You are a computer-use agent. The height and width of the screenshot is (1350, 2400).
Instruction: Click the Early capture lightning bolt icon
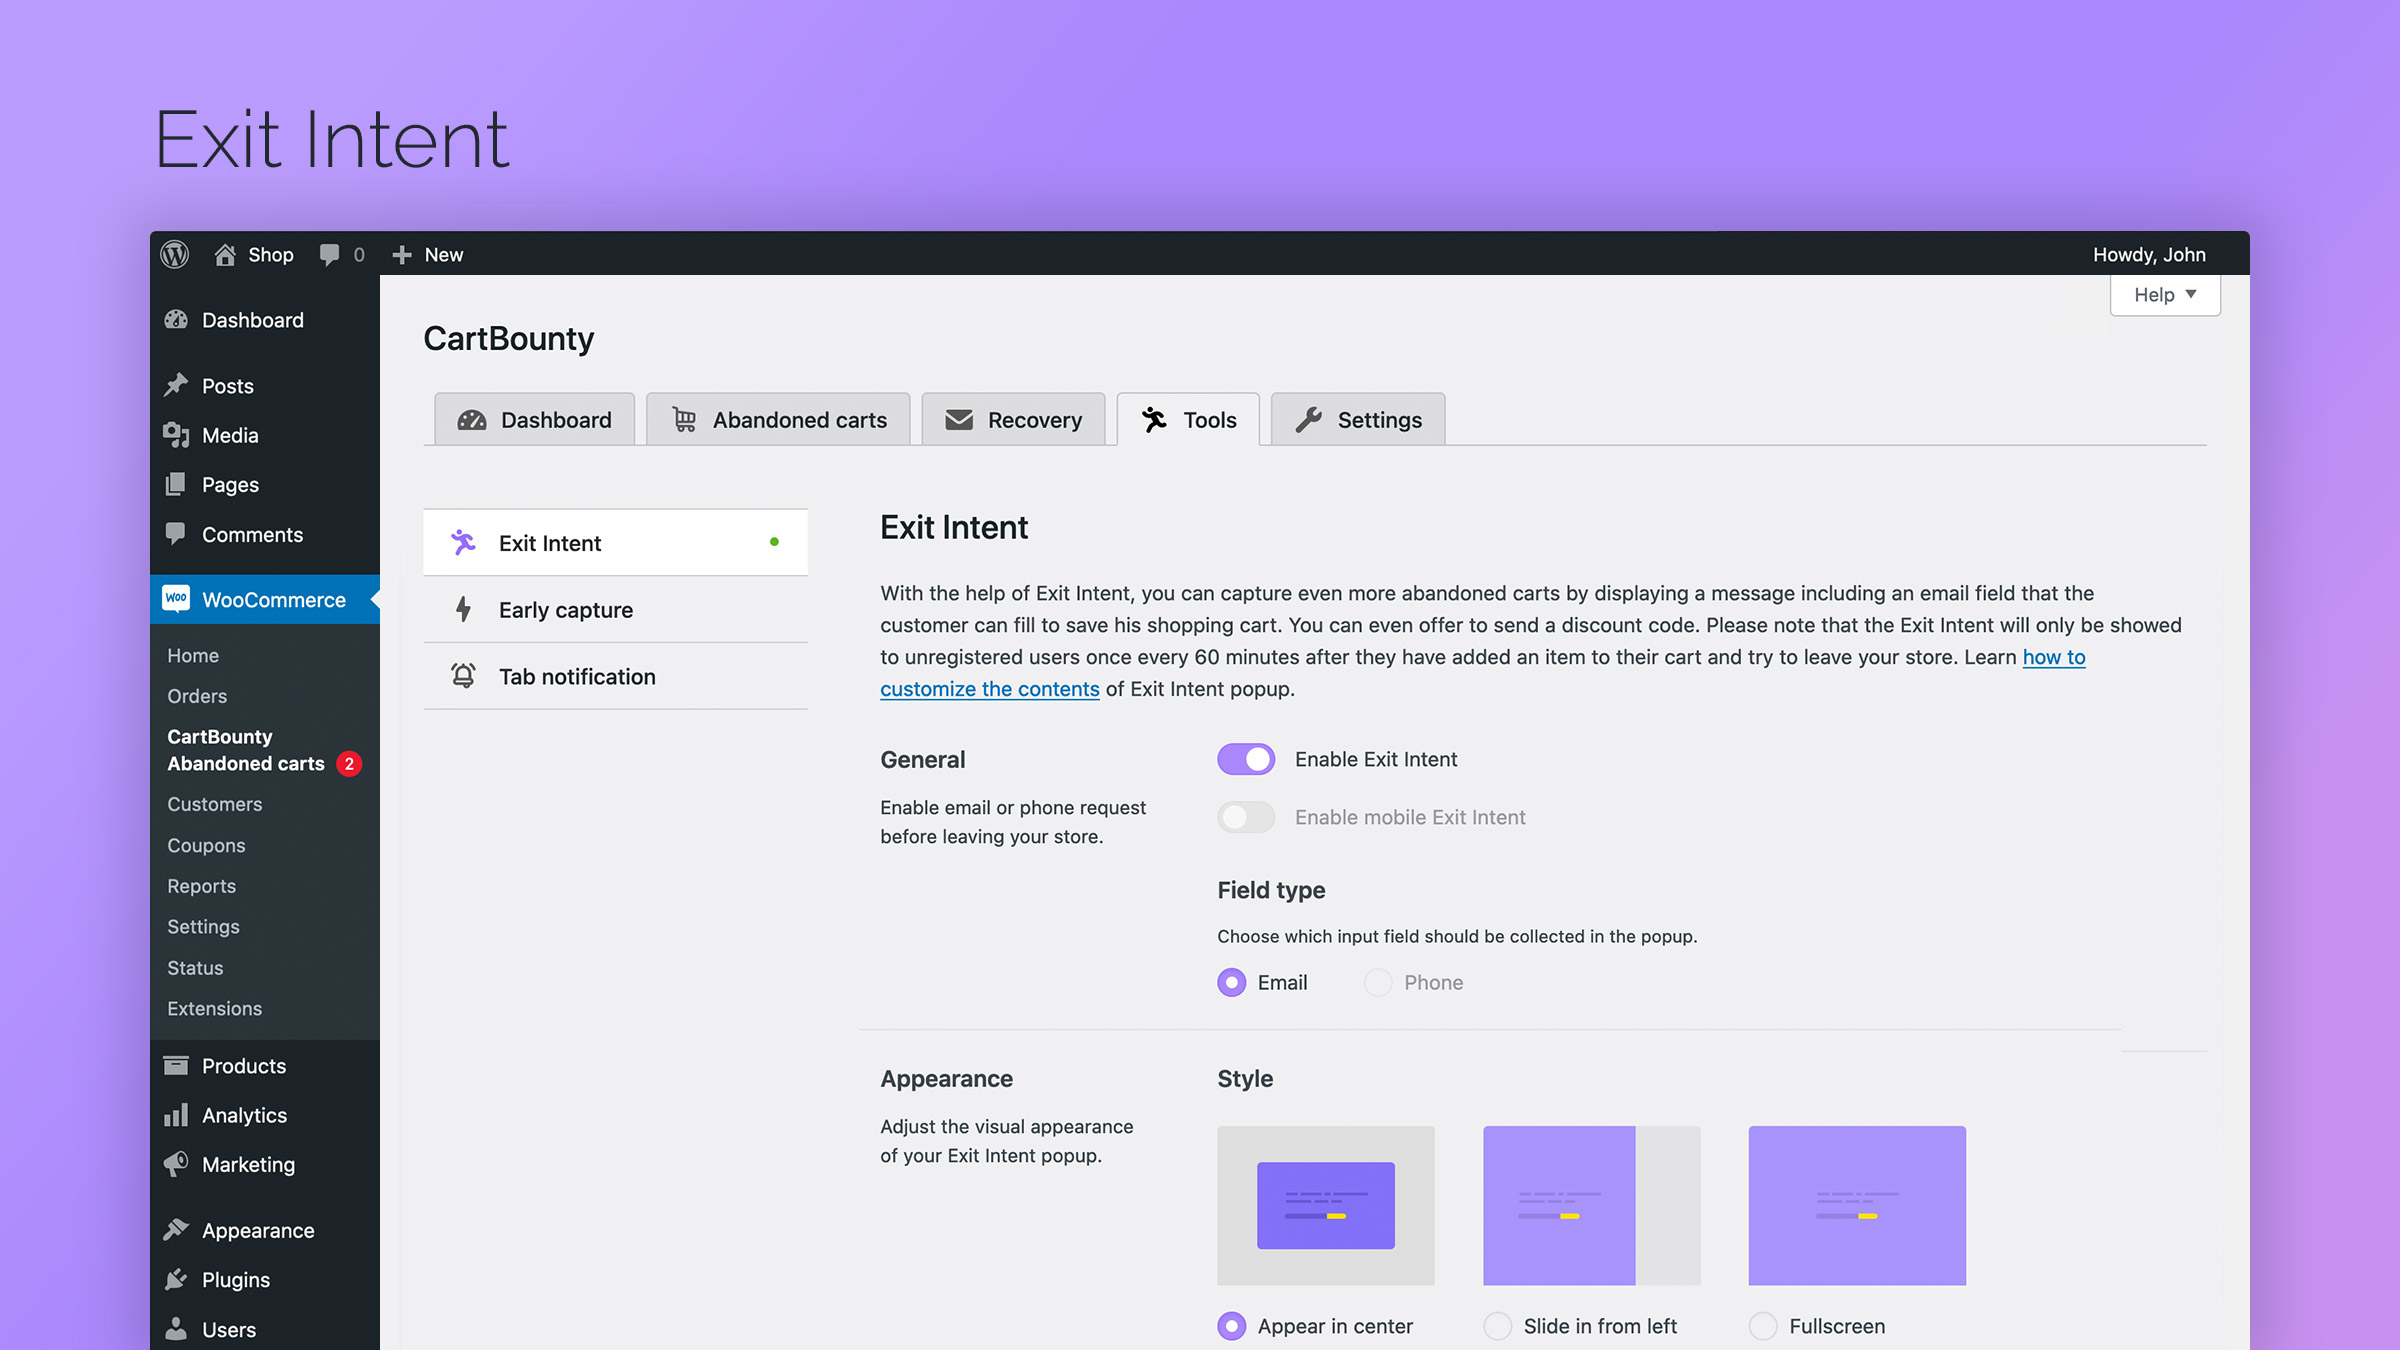pyautogui.click(x=463, y=608)
